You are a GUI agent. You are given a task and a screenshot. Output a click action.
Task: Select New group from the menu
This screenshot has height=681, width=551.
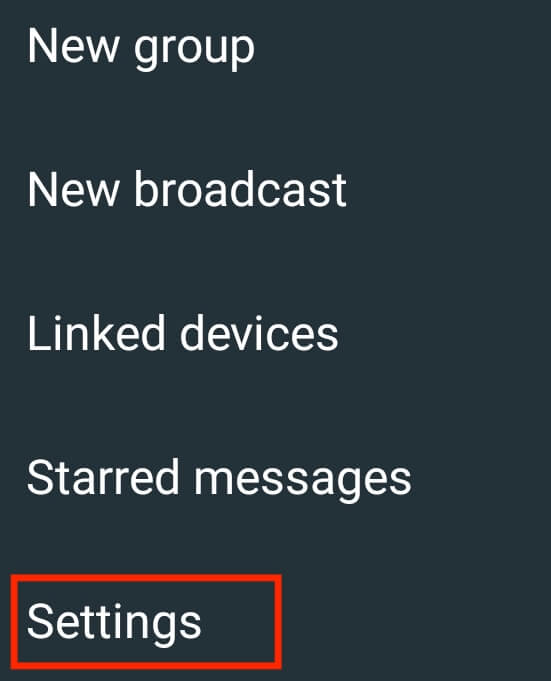coord(141,48)
